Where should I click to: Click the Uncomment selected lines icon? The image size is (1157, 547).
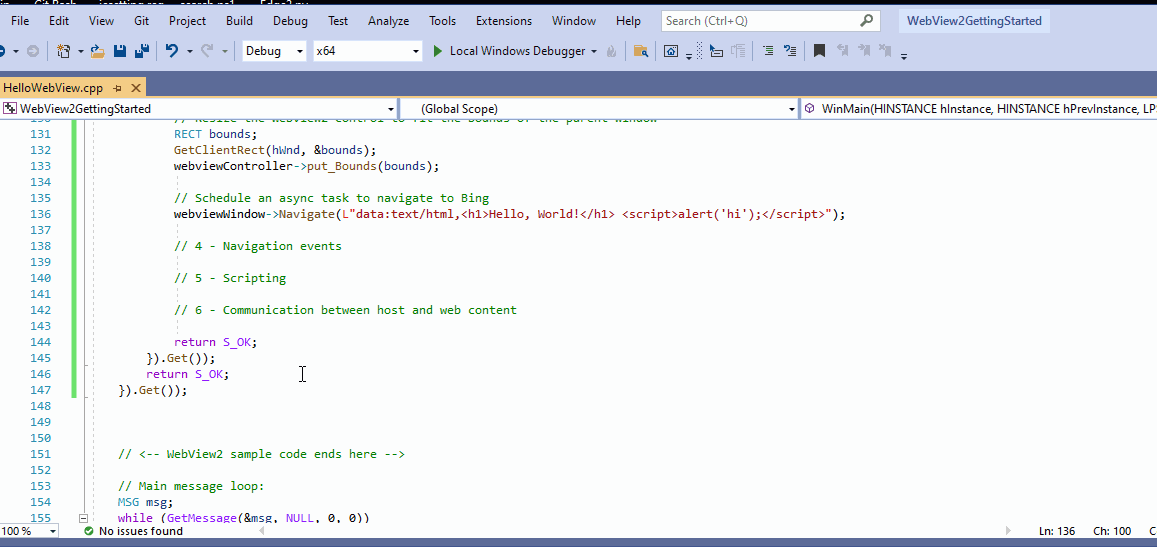pos(790,51)
